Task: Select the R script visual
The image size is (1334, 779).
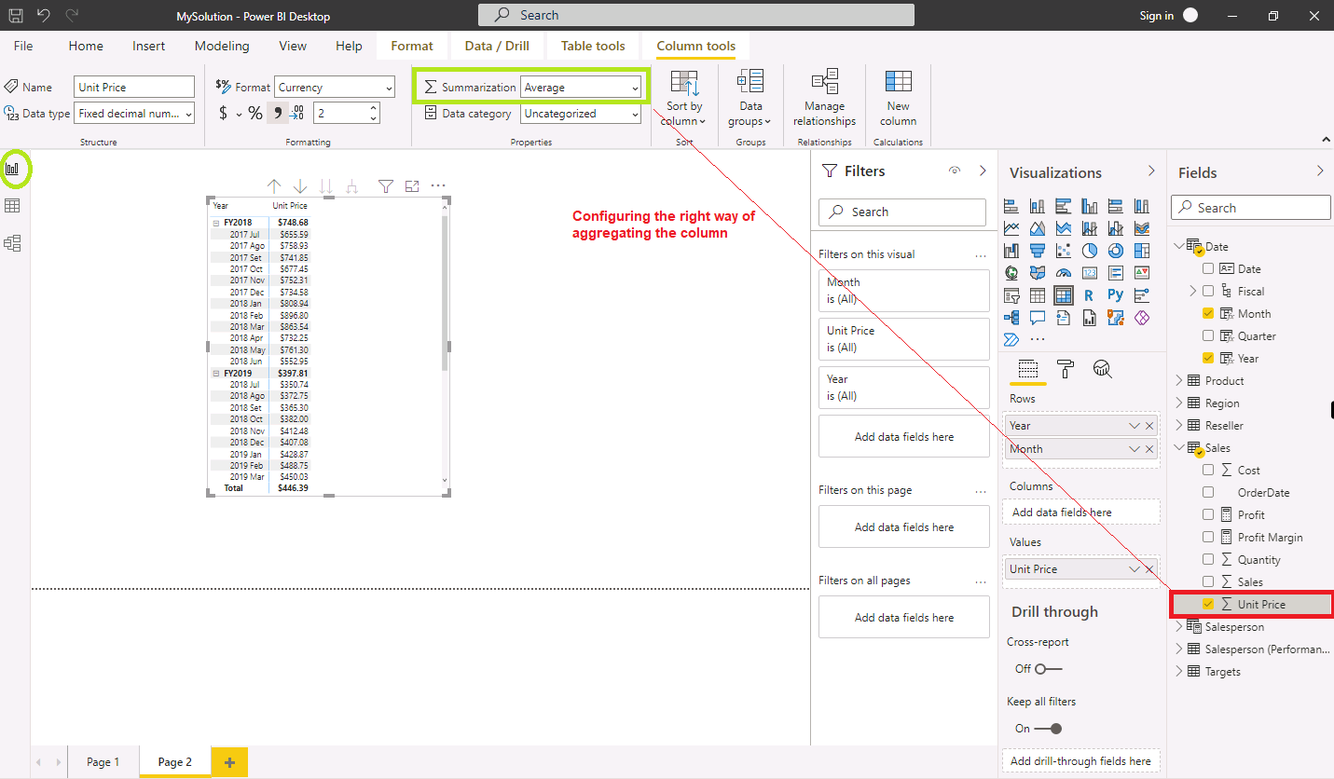Action: pyautogui.click(x=1089, y=295)
